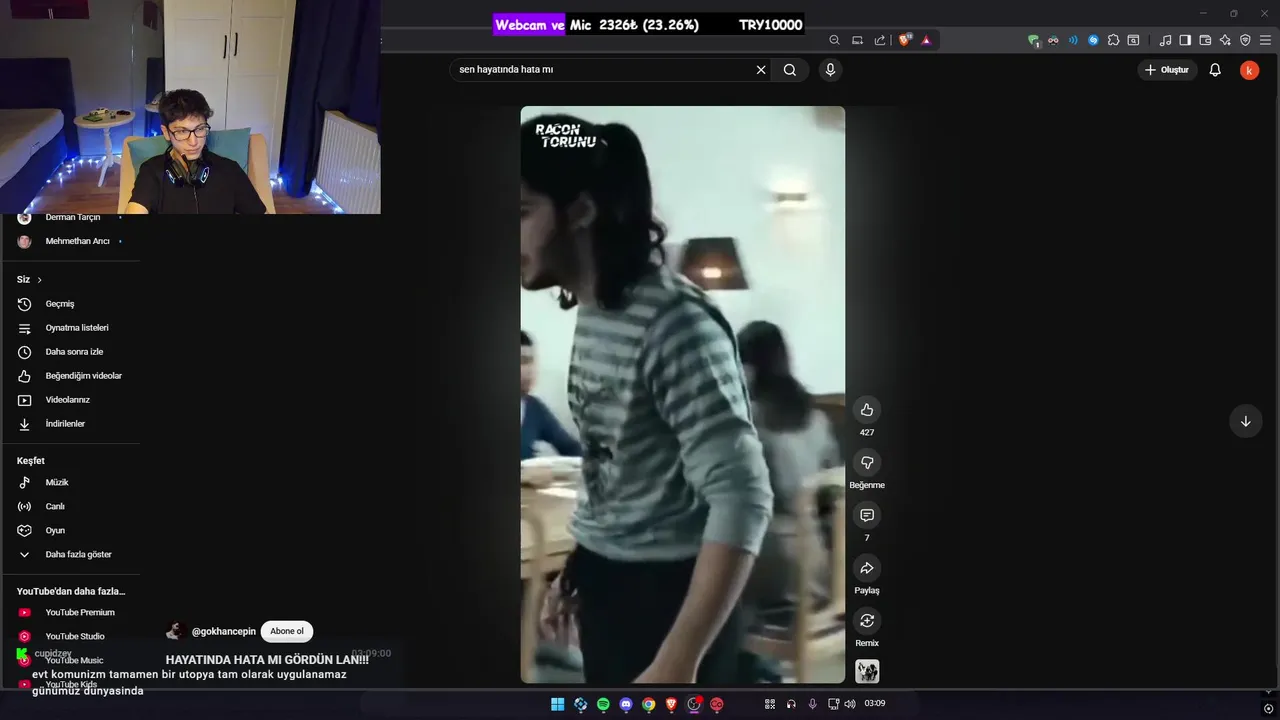Viewport: 1280px width, 720px height.
Task: Expand Daha fazla göster in Keşfet
Action: click(x=70, y=554)
